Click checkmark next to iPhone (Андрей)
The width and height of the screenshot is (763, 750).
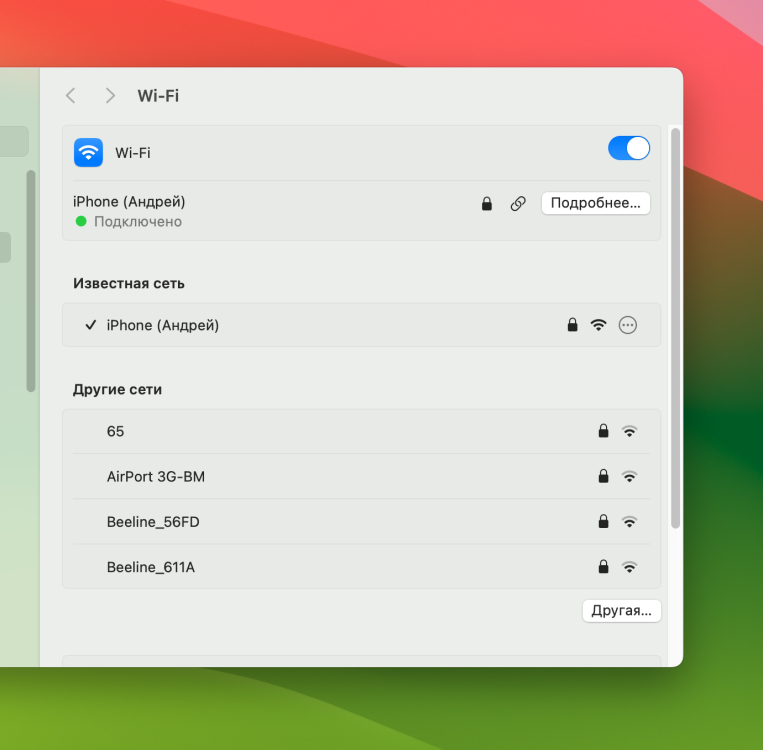tap(91, 325)
